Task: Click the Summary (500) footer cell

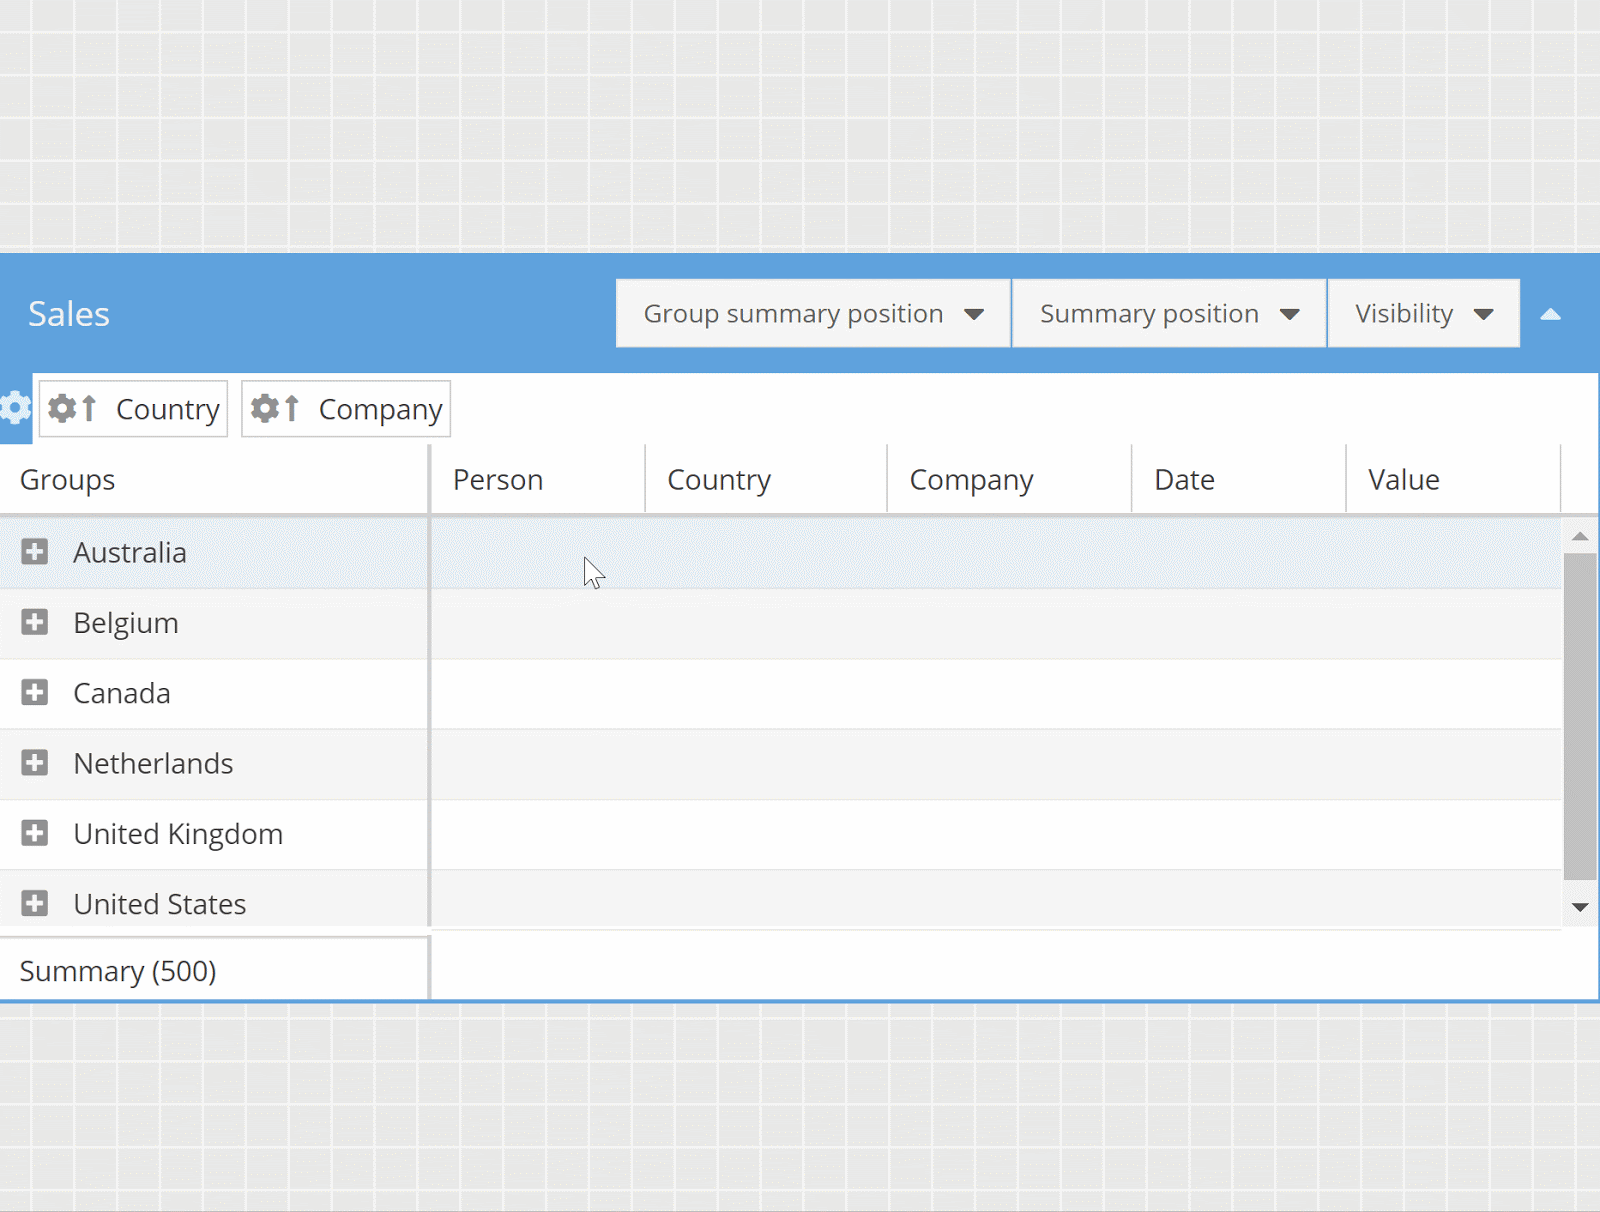Action: [214, 970]
